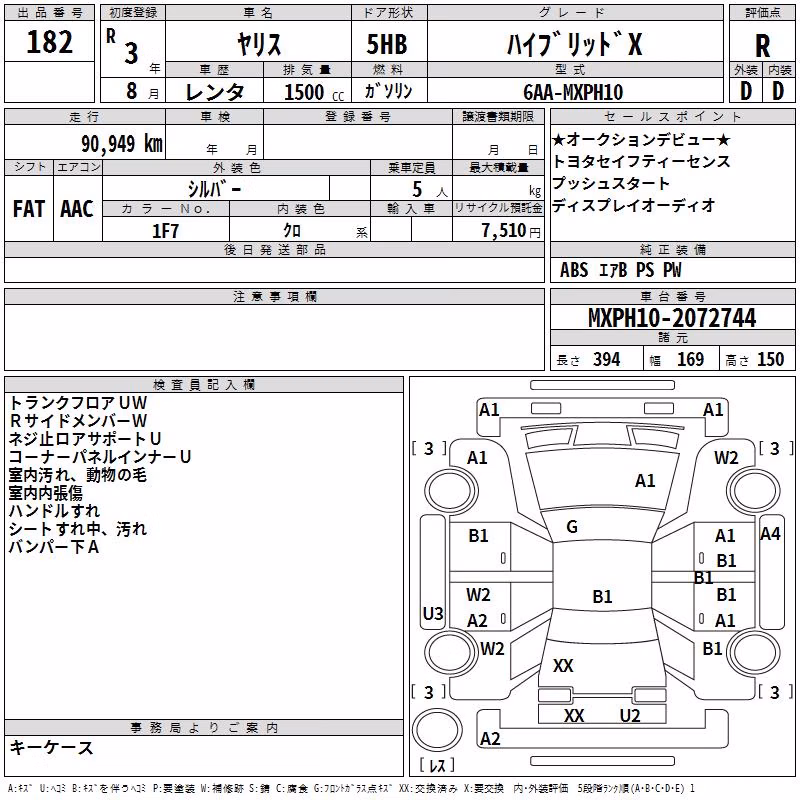Click the model code 6AA-MXPH10

pos(573,92)
